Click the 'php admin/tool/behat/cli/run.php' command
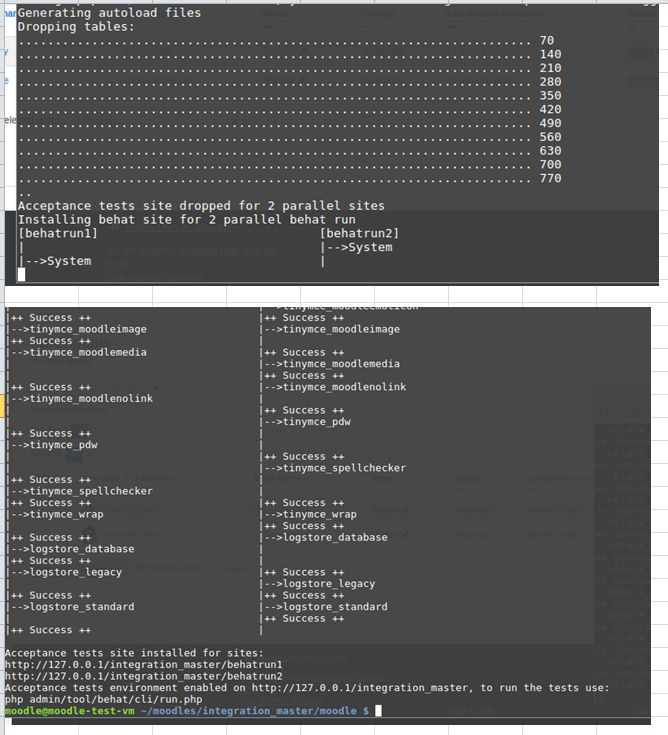The height and width of the screenshot is (735, 668). [x=104, y=700]
